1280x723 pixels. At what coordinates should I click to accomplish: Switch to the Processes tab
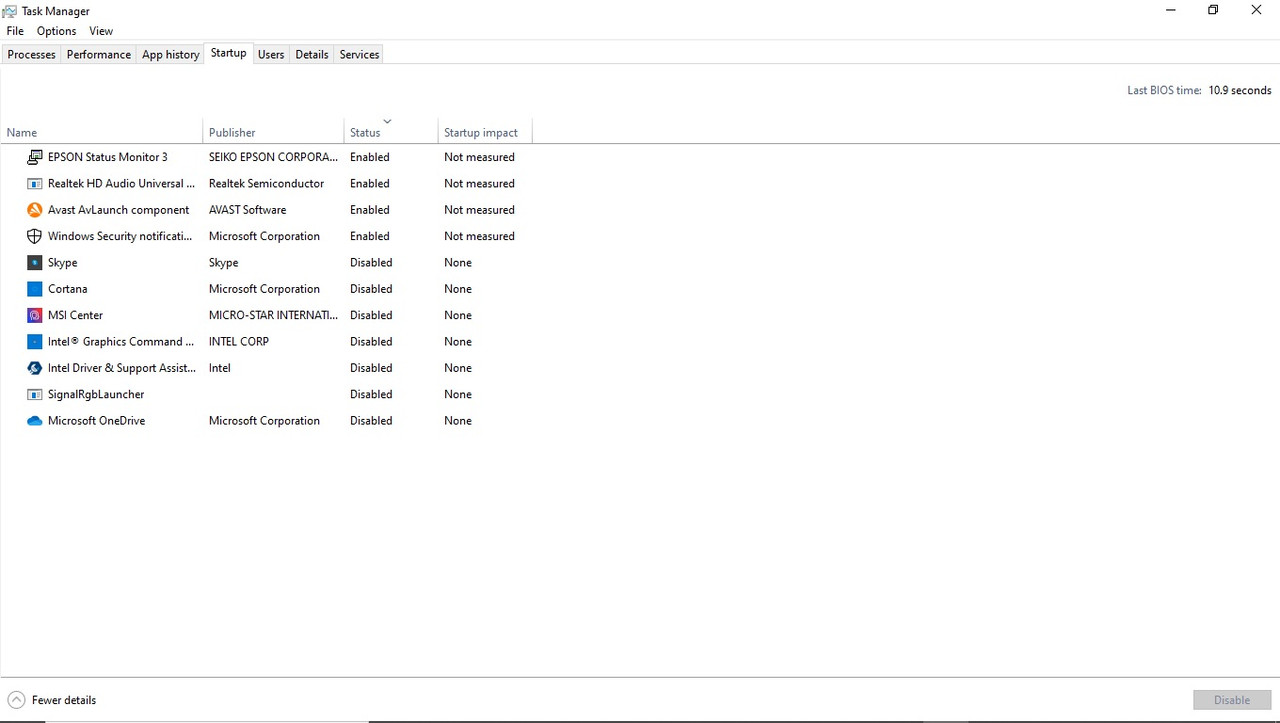31,54
